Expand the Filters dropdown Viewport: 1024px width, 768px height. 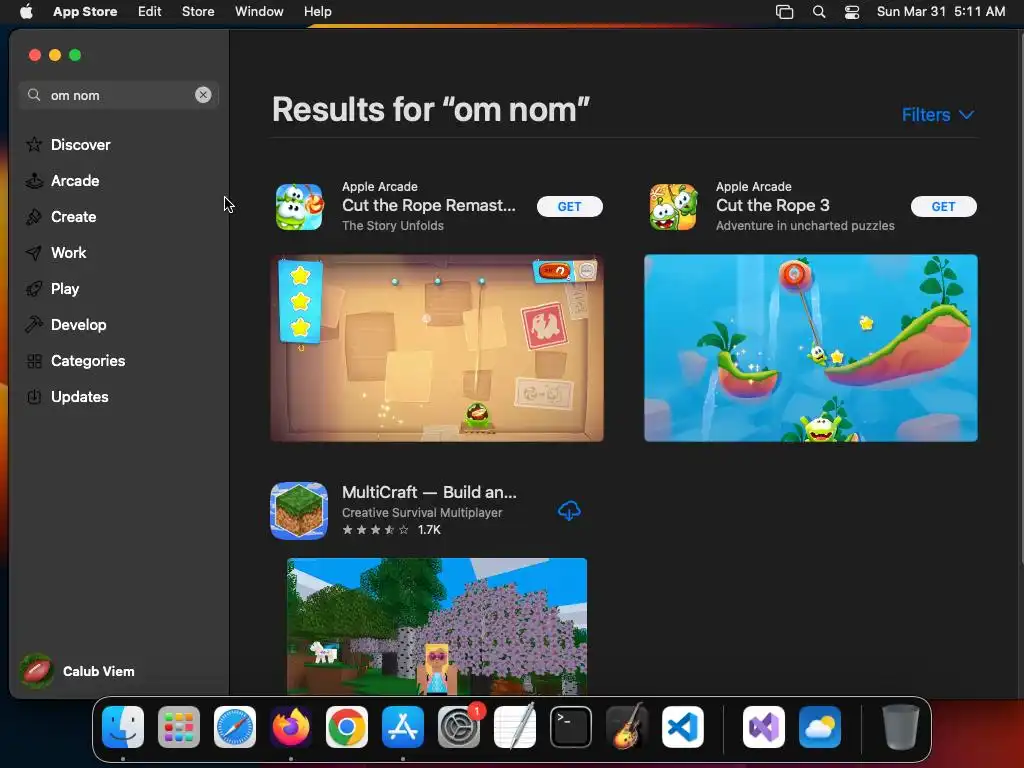[x=938, y=115]
